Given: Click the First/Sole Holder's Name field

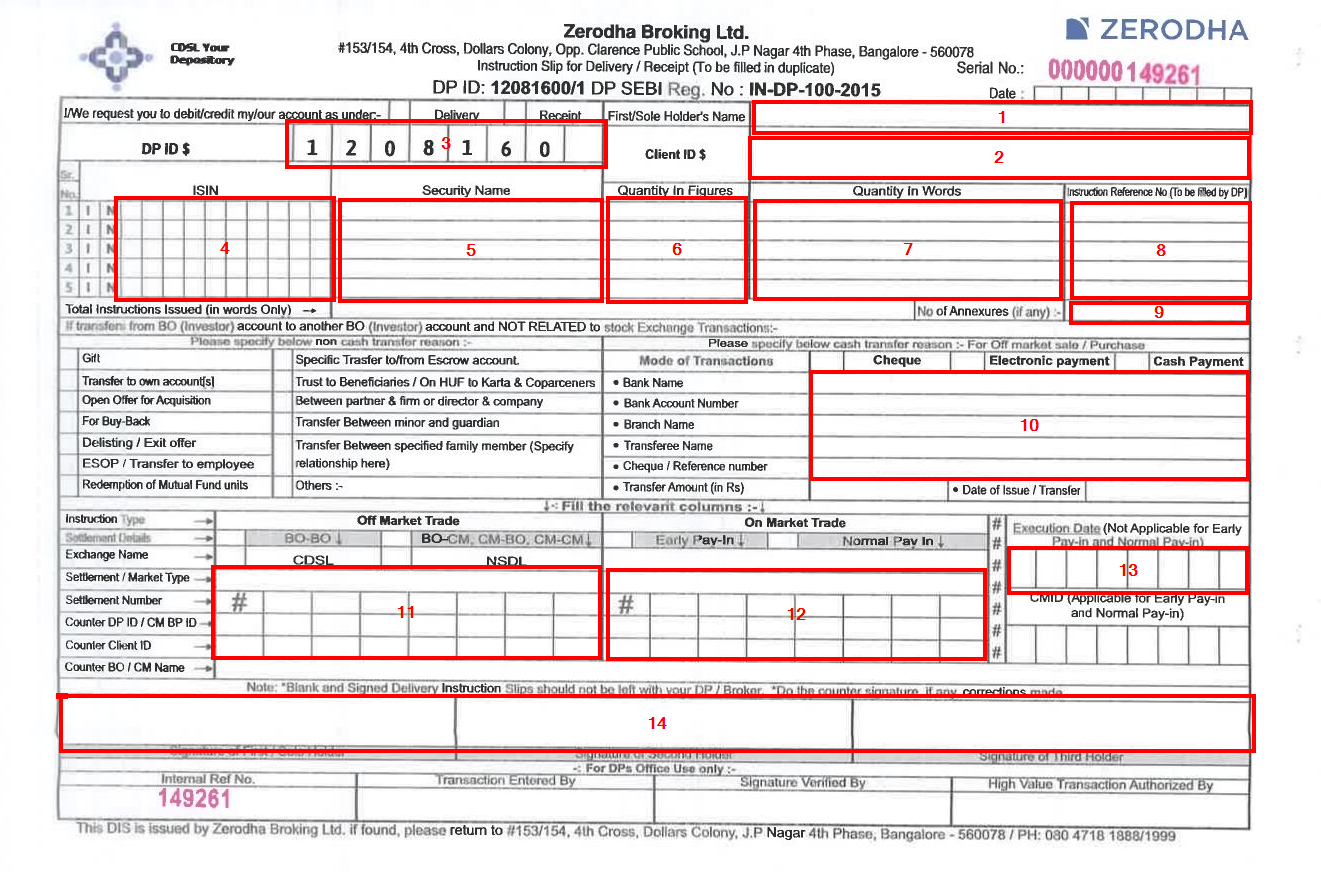Looking at the screenshot, I should pos(1001,117).
